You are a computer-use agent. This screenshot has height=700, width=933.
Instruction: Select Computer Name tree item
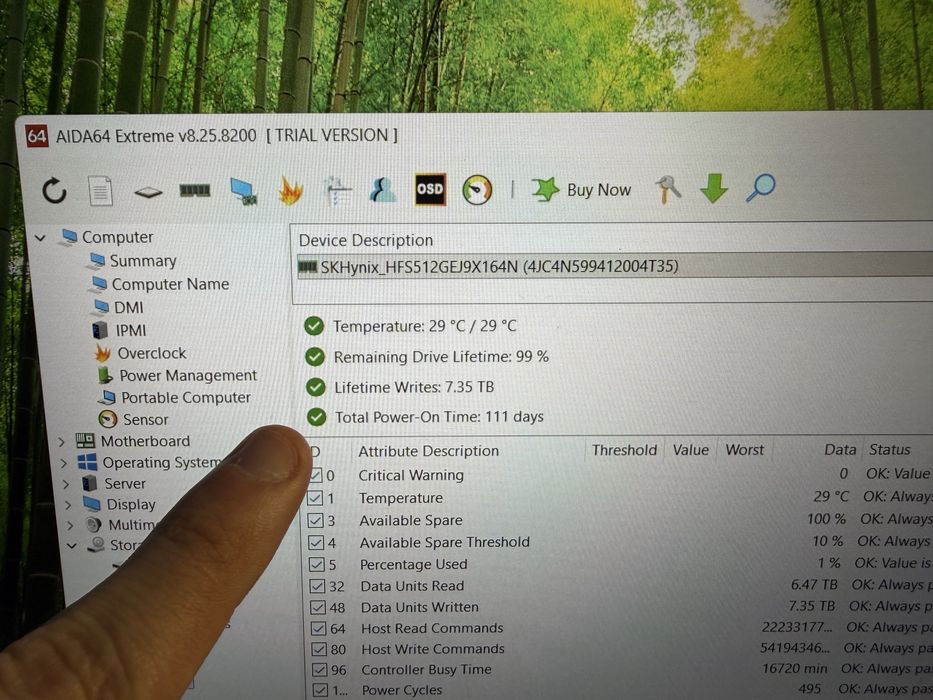pyautogui.click(x=170, y=284)
